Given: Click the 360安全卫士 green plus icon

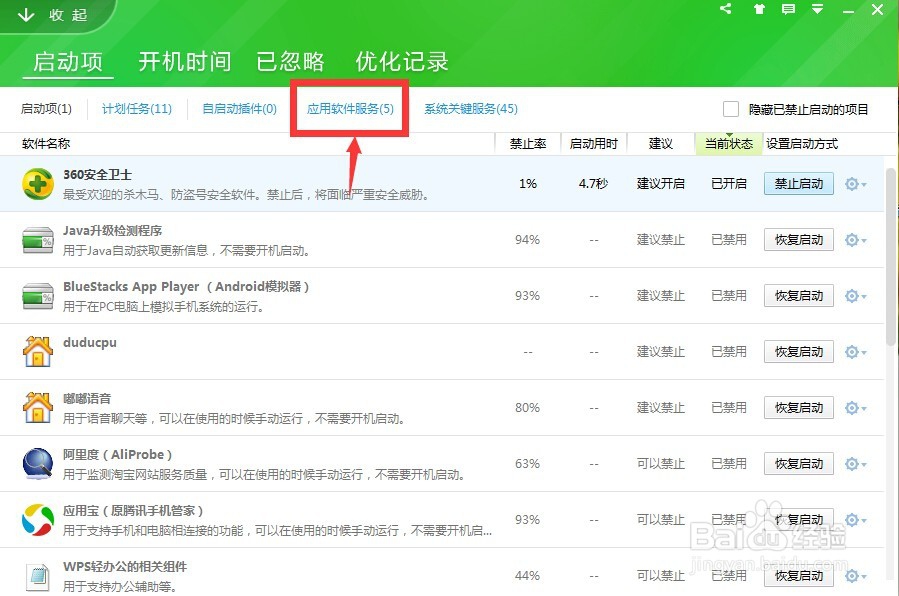Looking at the screenshot, I should tap(38, 184).
